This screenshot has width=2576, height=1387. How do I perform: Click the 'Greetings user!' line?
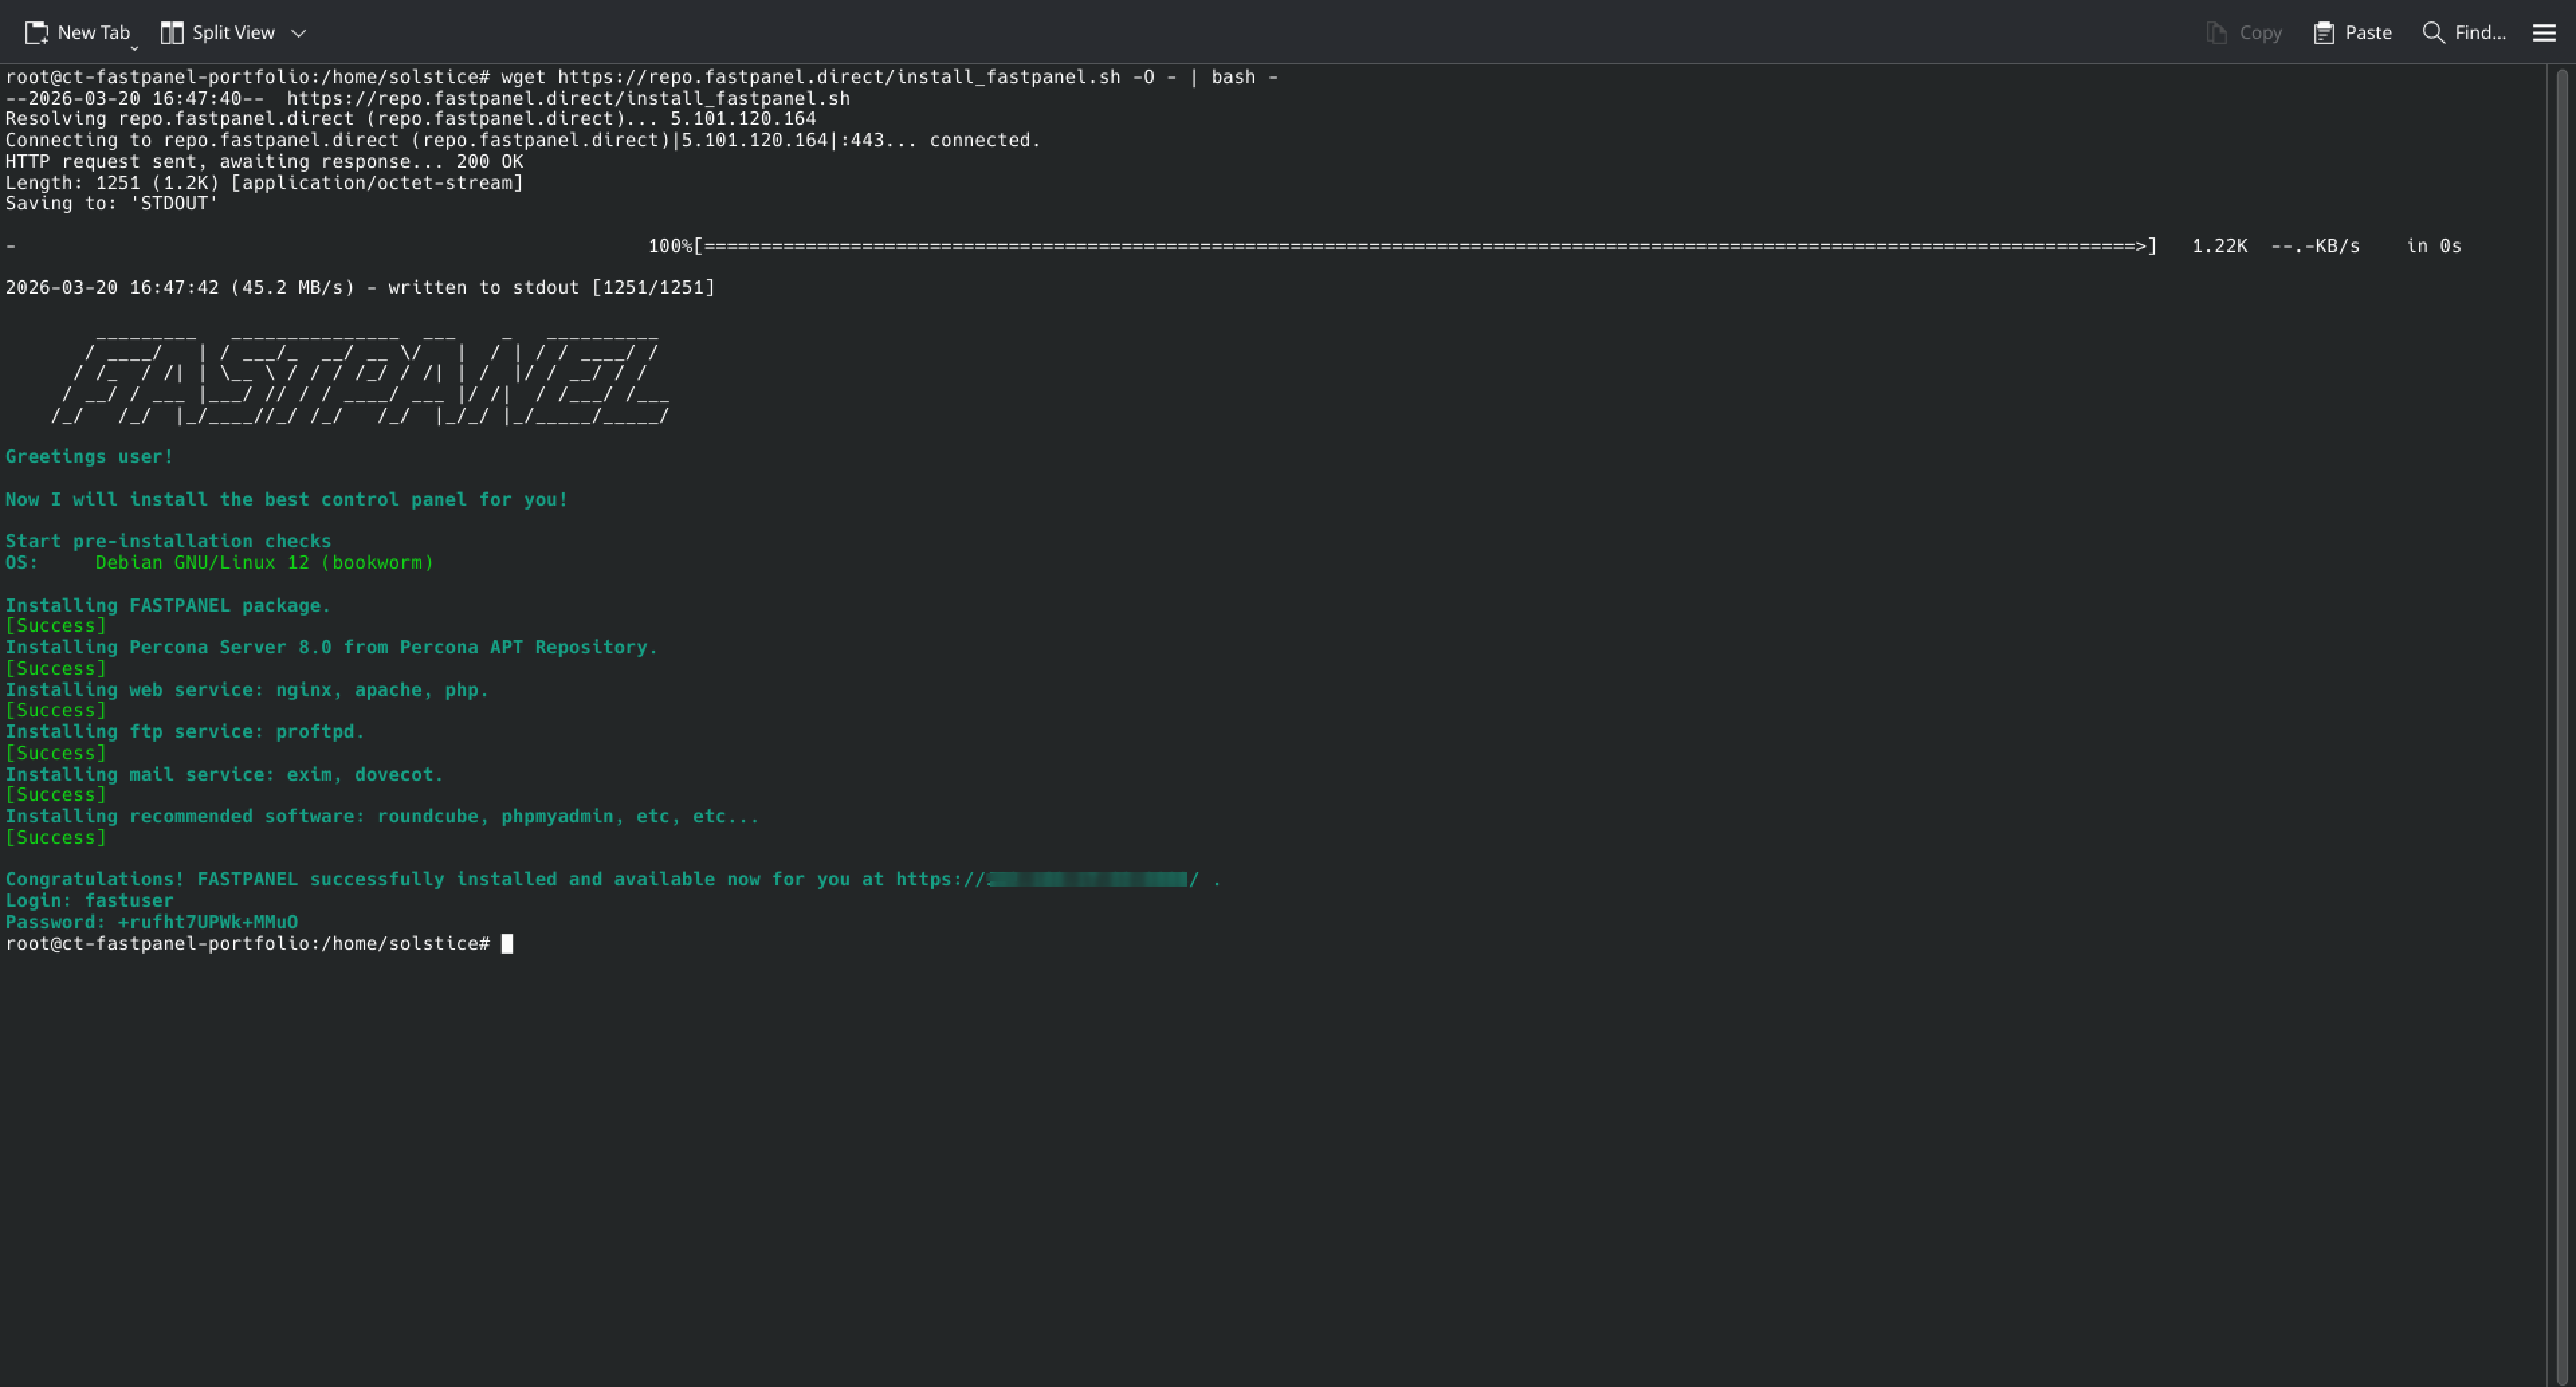[x=89, y=457]
